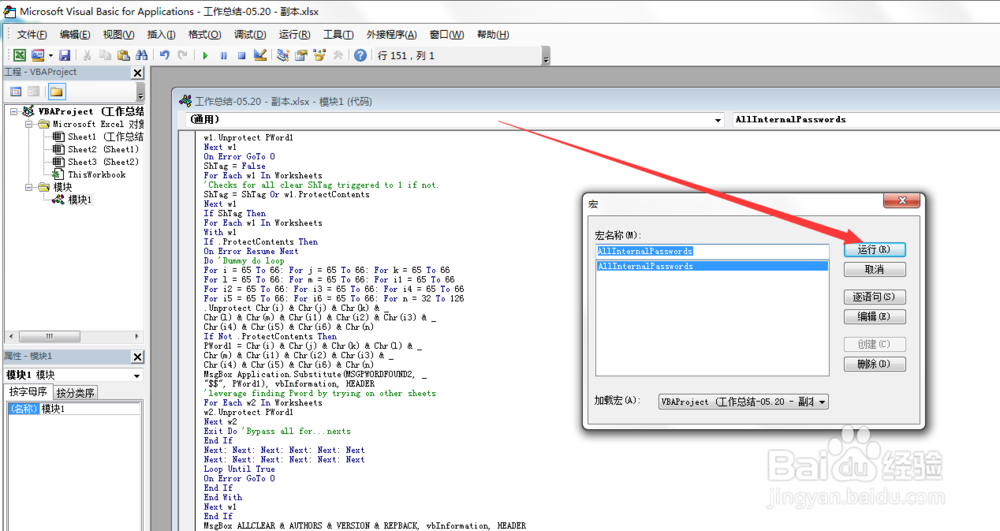Image resolution: width=1000 pixels, height=531 pixels.
Task: Select Sheet2 (Sheet1) in project tree
Action: pyautogui.click(x=95, y=149)
